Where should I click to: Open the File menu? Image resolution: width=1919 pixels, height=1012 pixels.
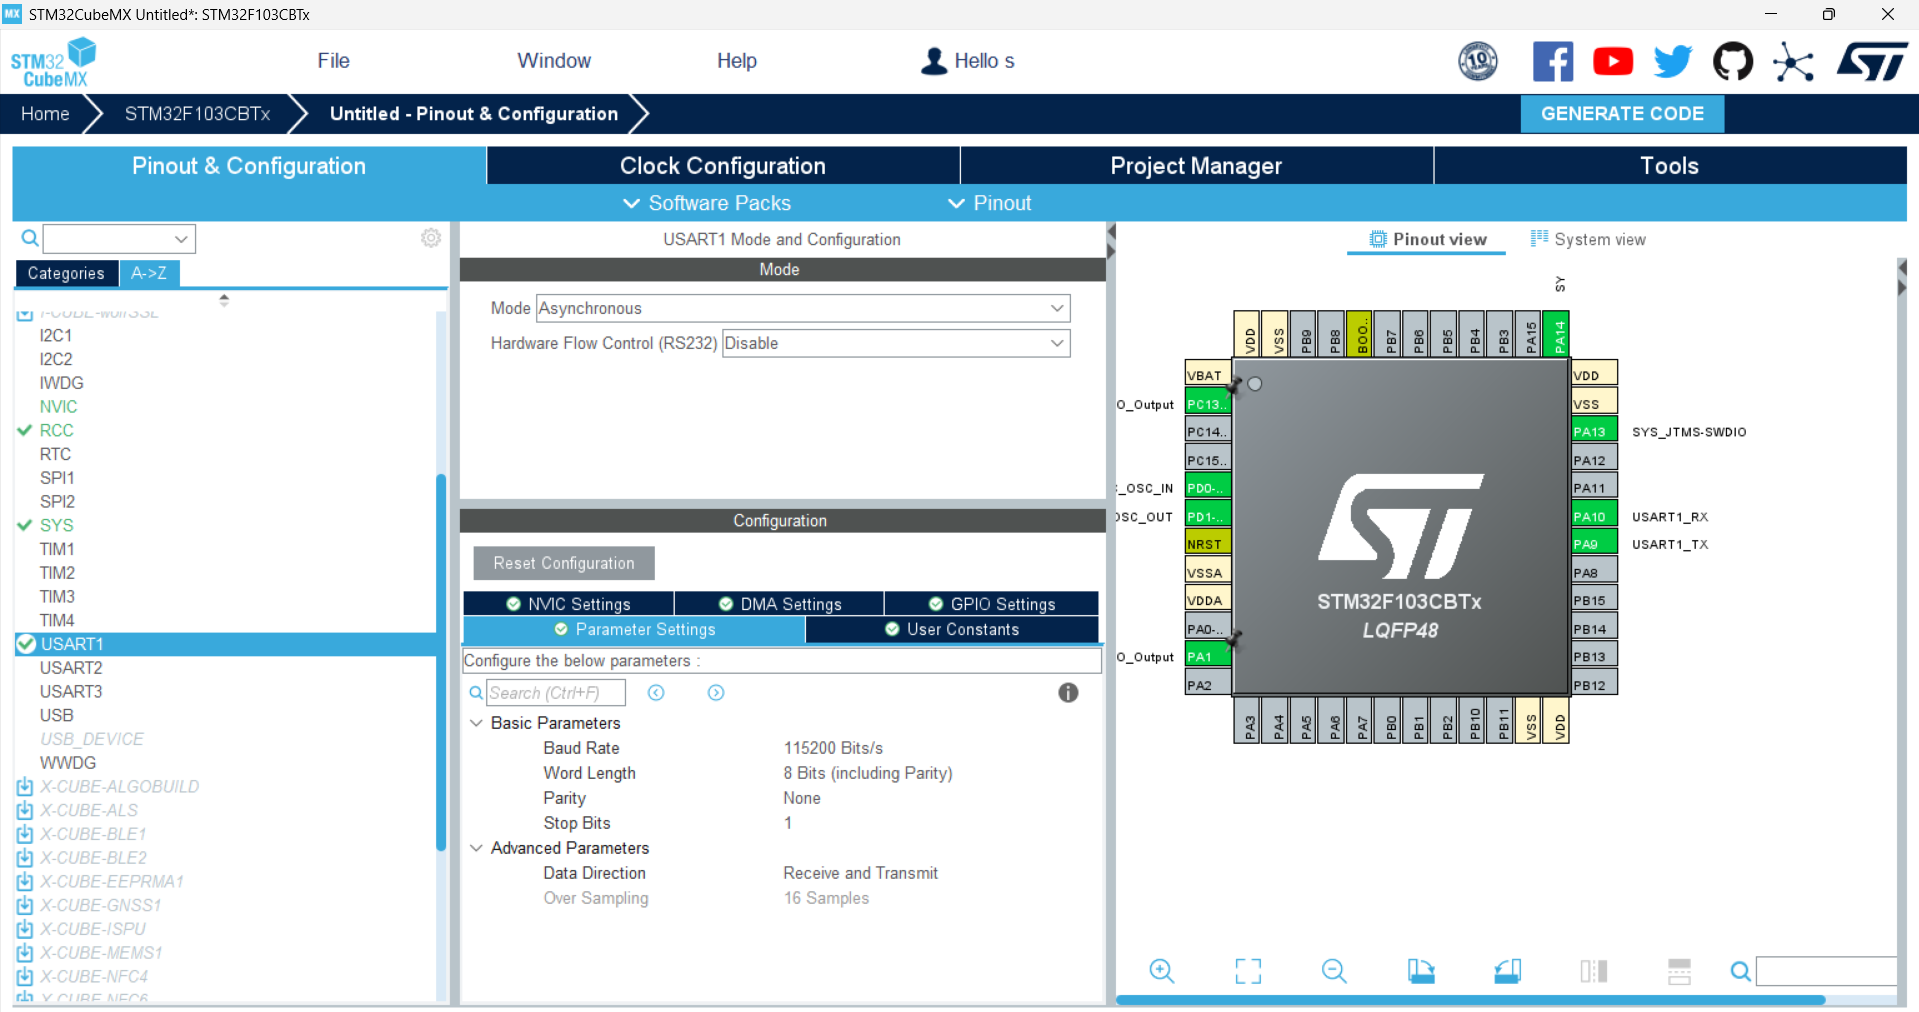pos(333,61)
